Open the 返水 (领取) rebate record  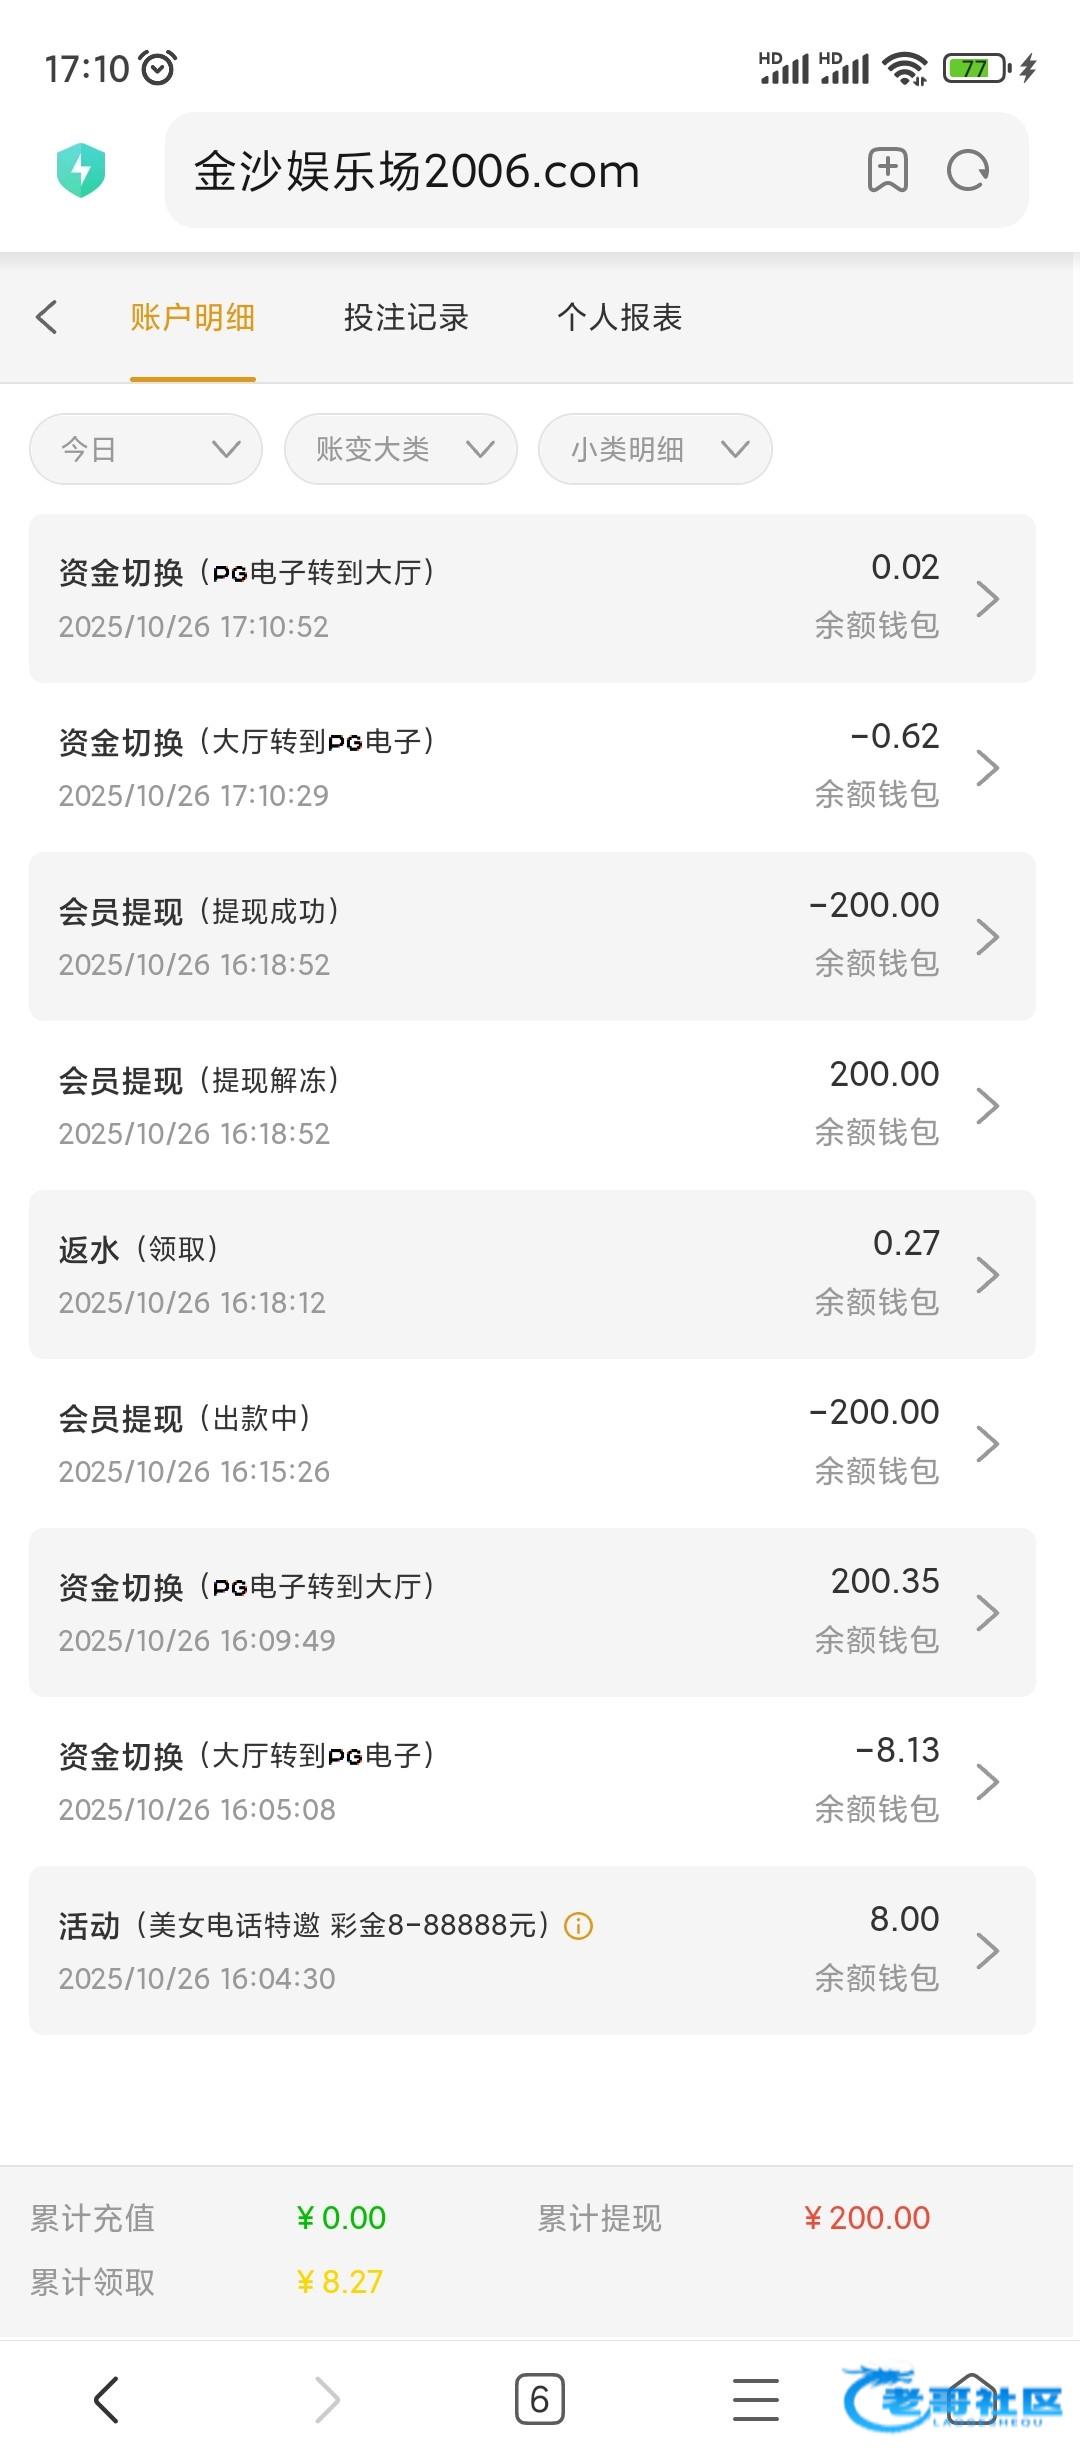[x=532, y=1274]
